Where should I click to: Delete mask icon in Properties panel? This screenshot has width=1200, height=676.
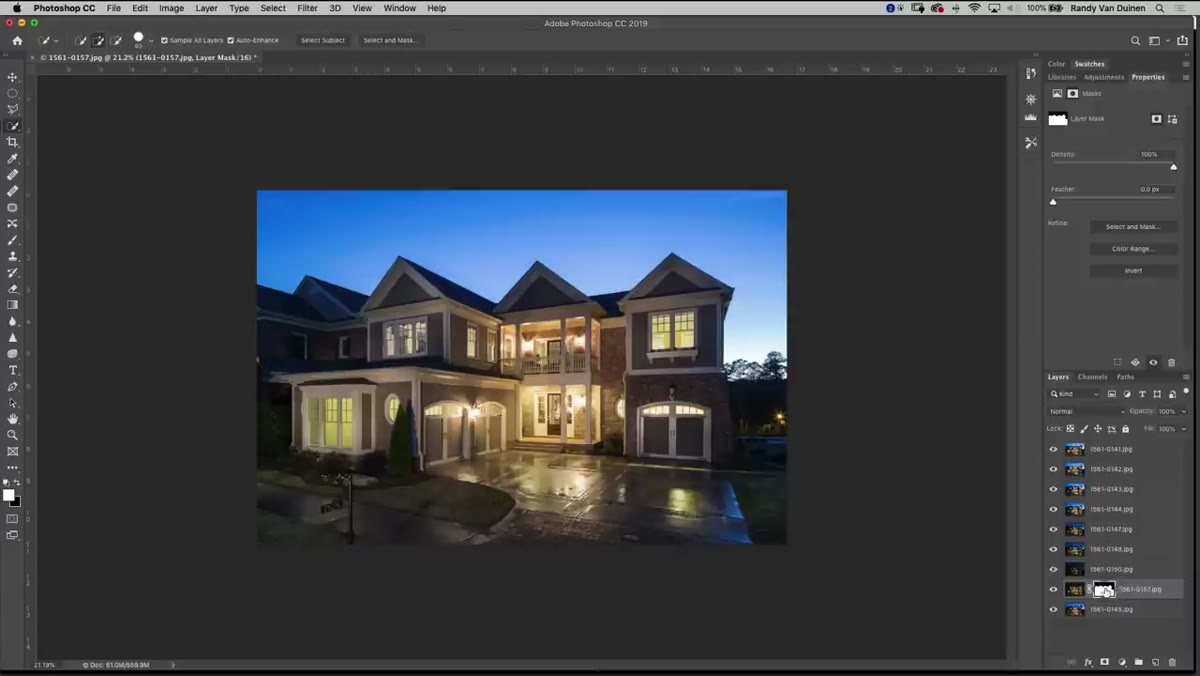tap(1171, 362)
